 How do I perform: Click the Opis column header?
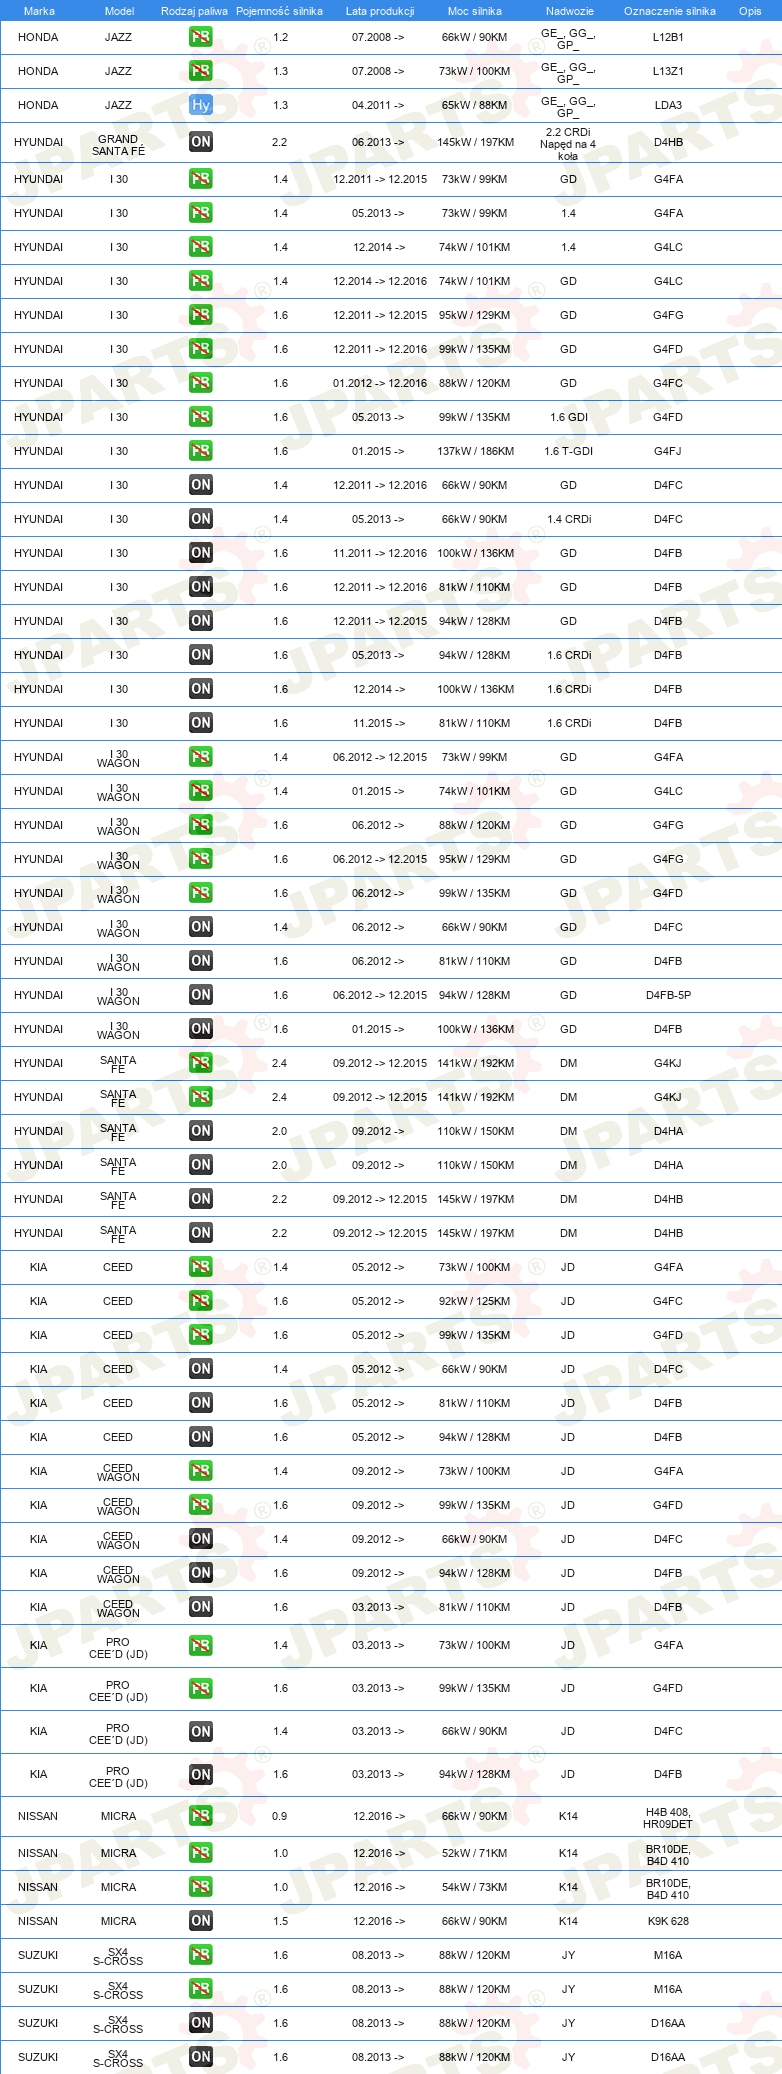pos(750,11)
